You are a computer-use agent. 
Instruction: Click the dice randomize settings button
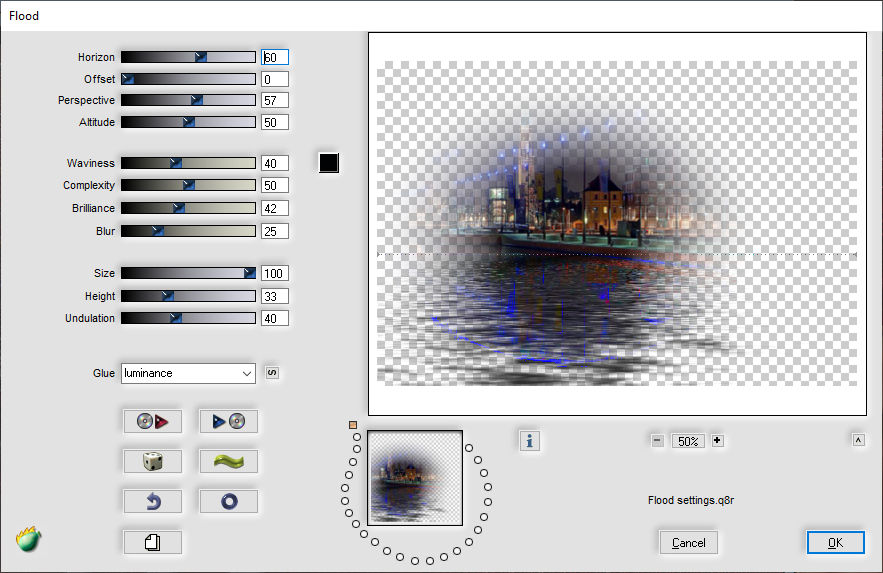tap(153, 462)
